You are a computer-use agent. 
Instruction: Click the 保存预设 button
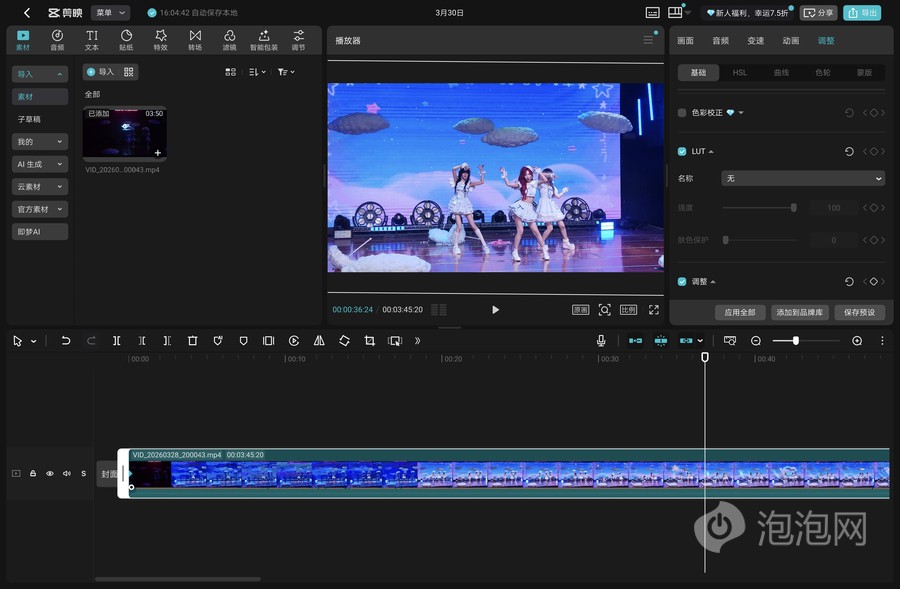[x=859, y=312]
